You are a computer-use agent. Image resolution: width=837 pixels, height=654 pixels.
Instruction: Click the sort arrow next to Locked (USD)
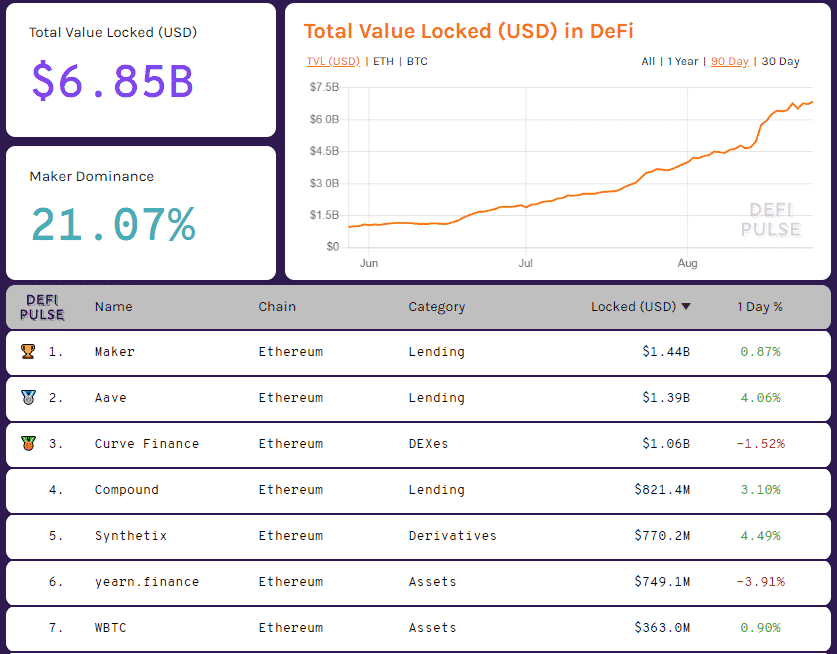(686, 307)
